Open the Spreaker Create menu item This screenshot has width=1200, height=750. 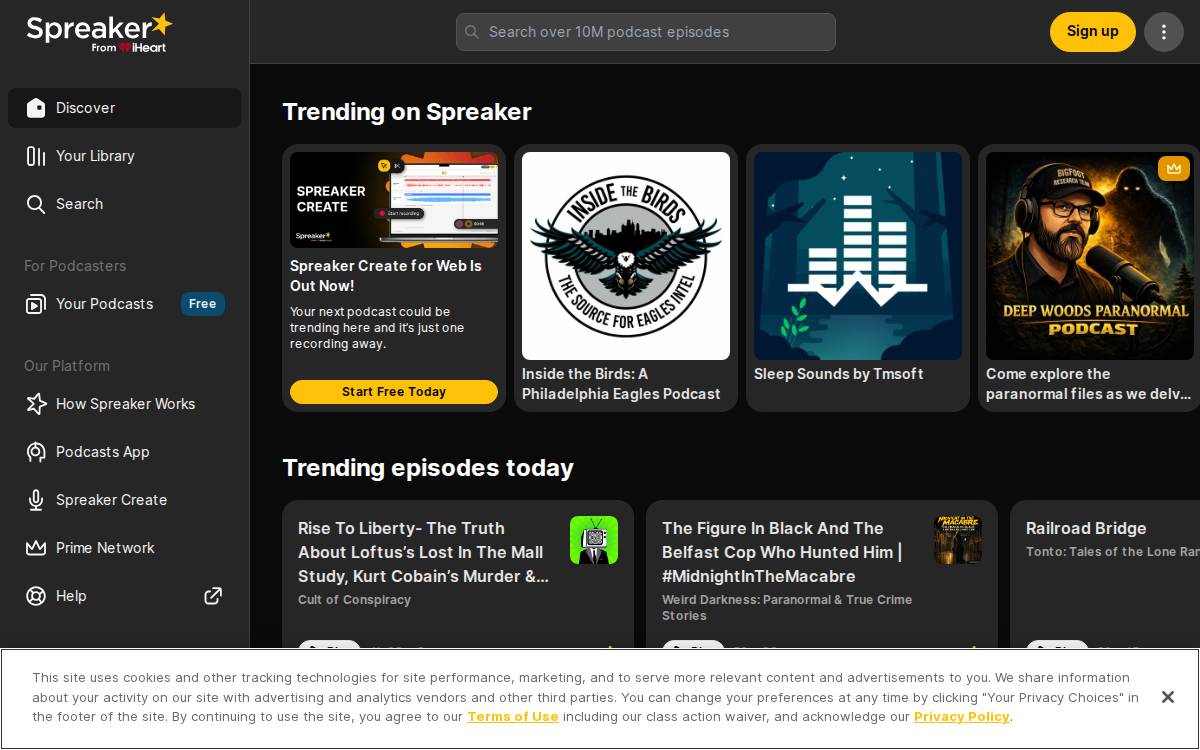124,500
